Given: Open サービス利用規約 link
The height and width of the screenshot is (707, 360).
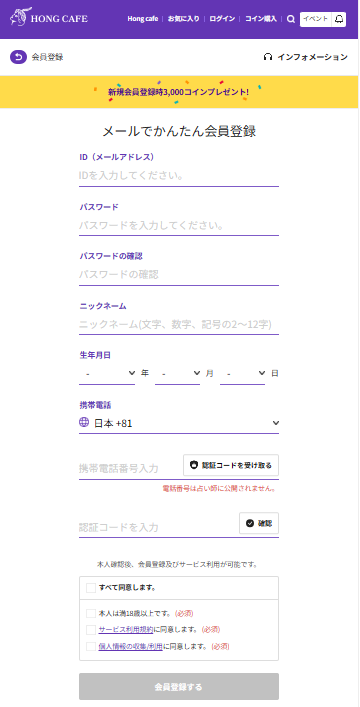Looking at the screenshot, I should point(125,629).
